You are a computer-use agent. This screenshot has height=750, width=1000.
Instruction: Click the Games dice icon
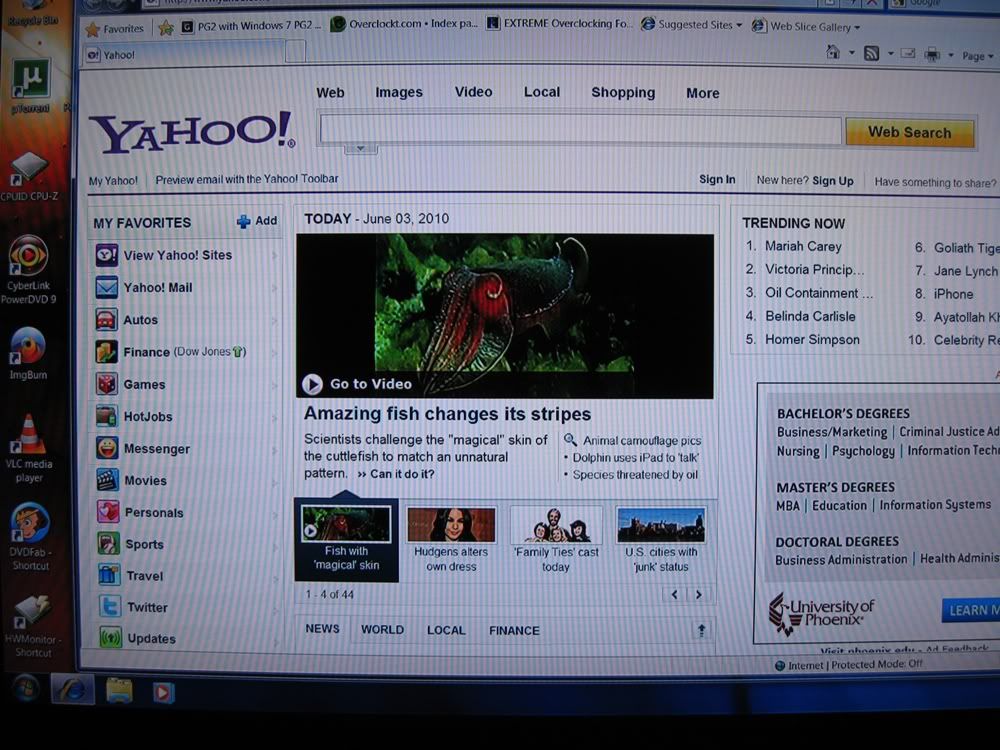(x=107, y=385)
